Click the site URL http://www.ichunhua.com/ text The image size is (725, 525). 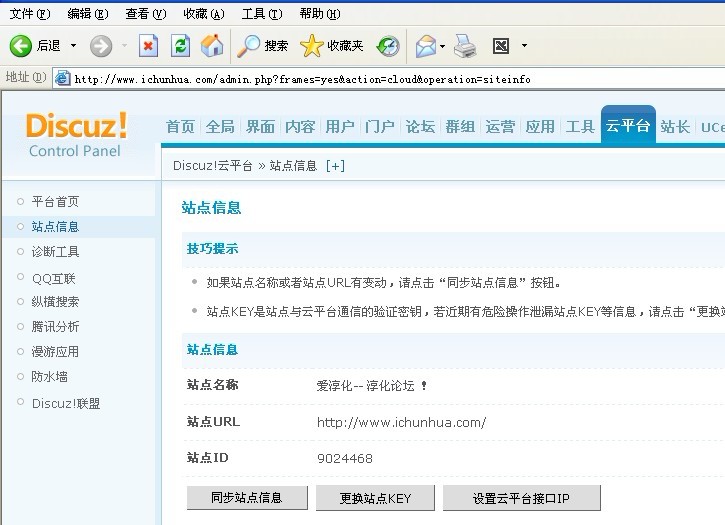point(401,422)
